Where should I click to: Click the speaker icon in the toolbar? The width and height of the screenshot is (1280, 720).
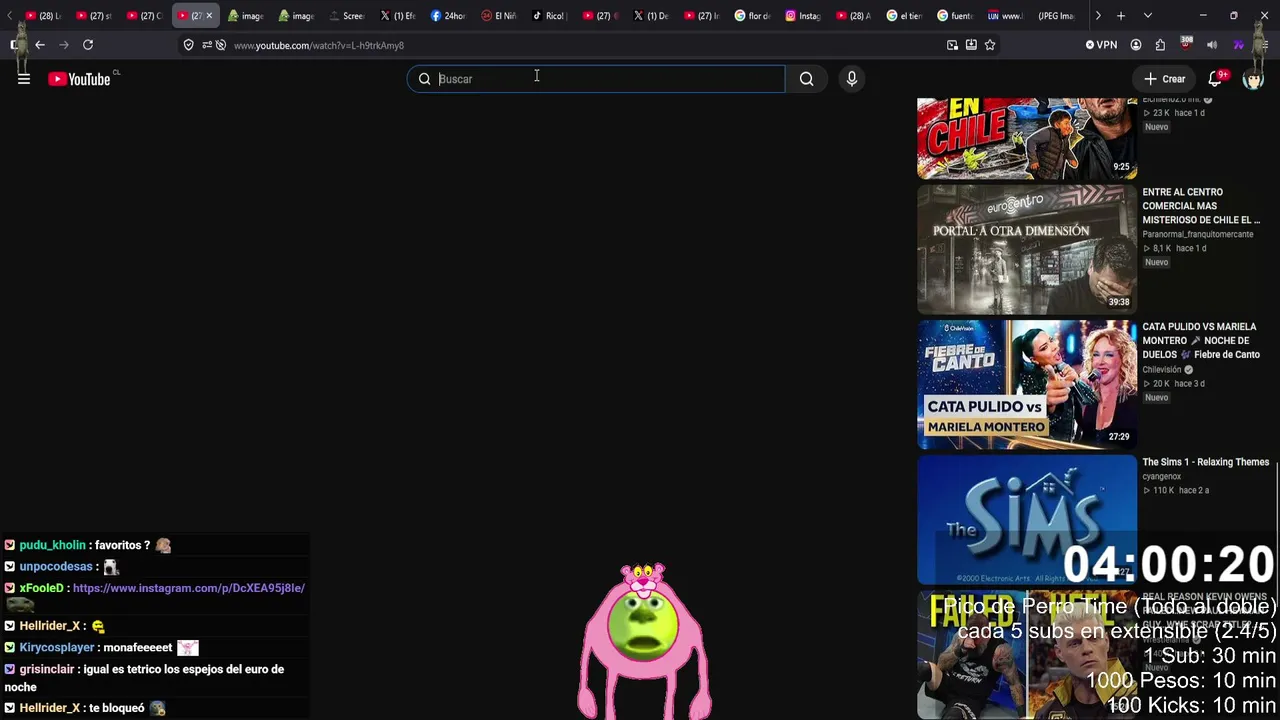coord(1212,45)
